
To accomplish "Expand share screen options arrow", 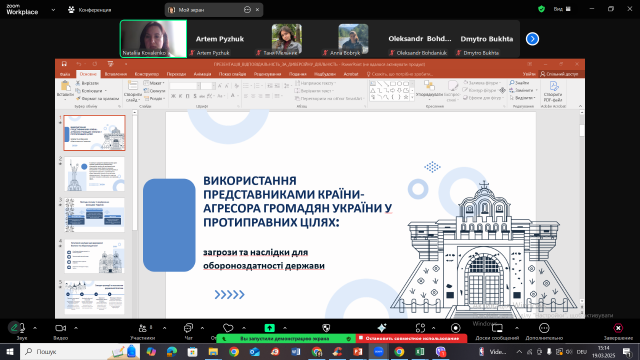I will click(285, 328).
